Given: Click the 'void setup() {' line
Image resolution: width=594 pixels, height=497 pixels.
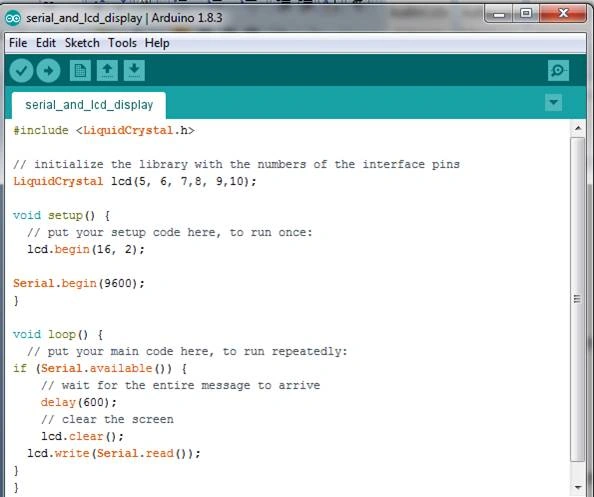Looking at the screenshot, I should (61, 216).
